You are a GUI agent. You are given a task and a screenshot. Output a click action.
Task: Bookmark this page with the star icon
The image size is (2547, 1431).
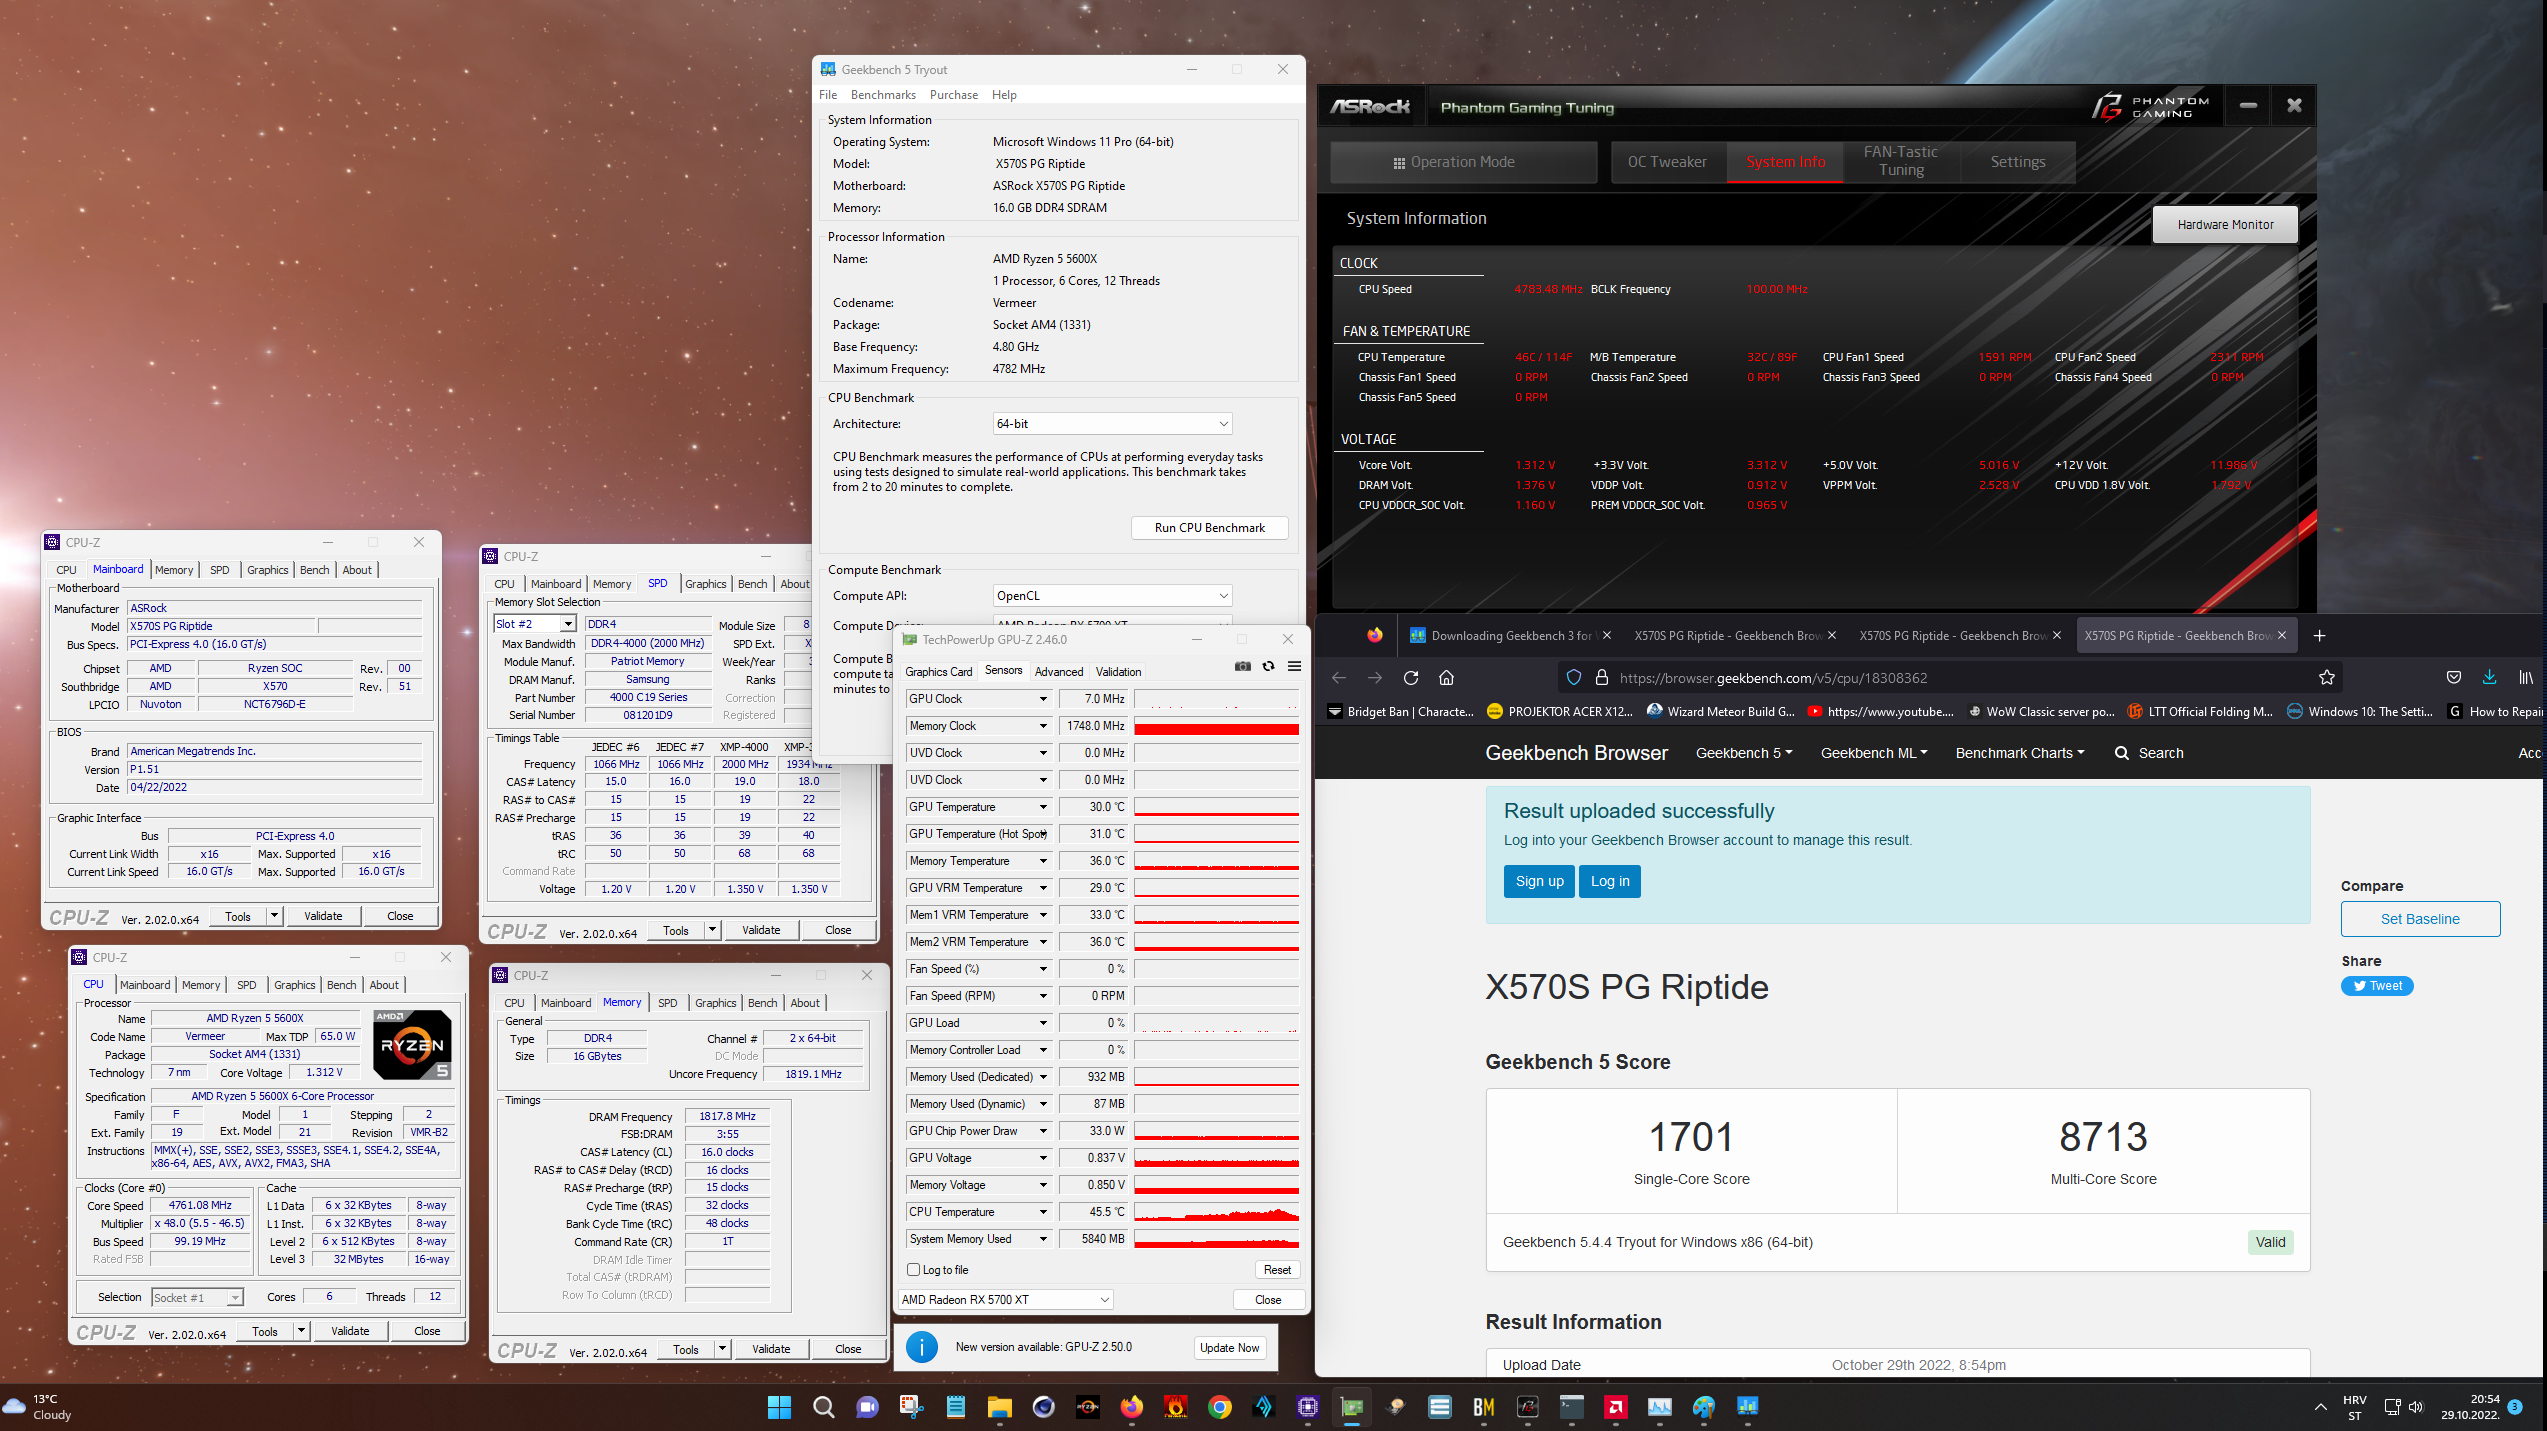2326,678
